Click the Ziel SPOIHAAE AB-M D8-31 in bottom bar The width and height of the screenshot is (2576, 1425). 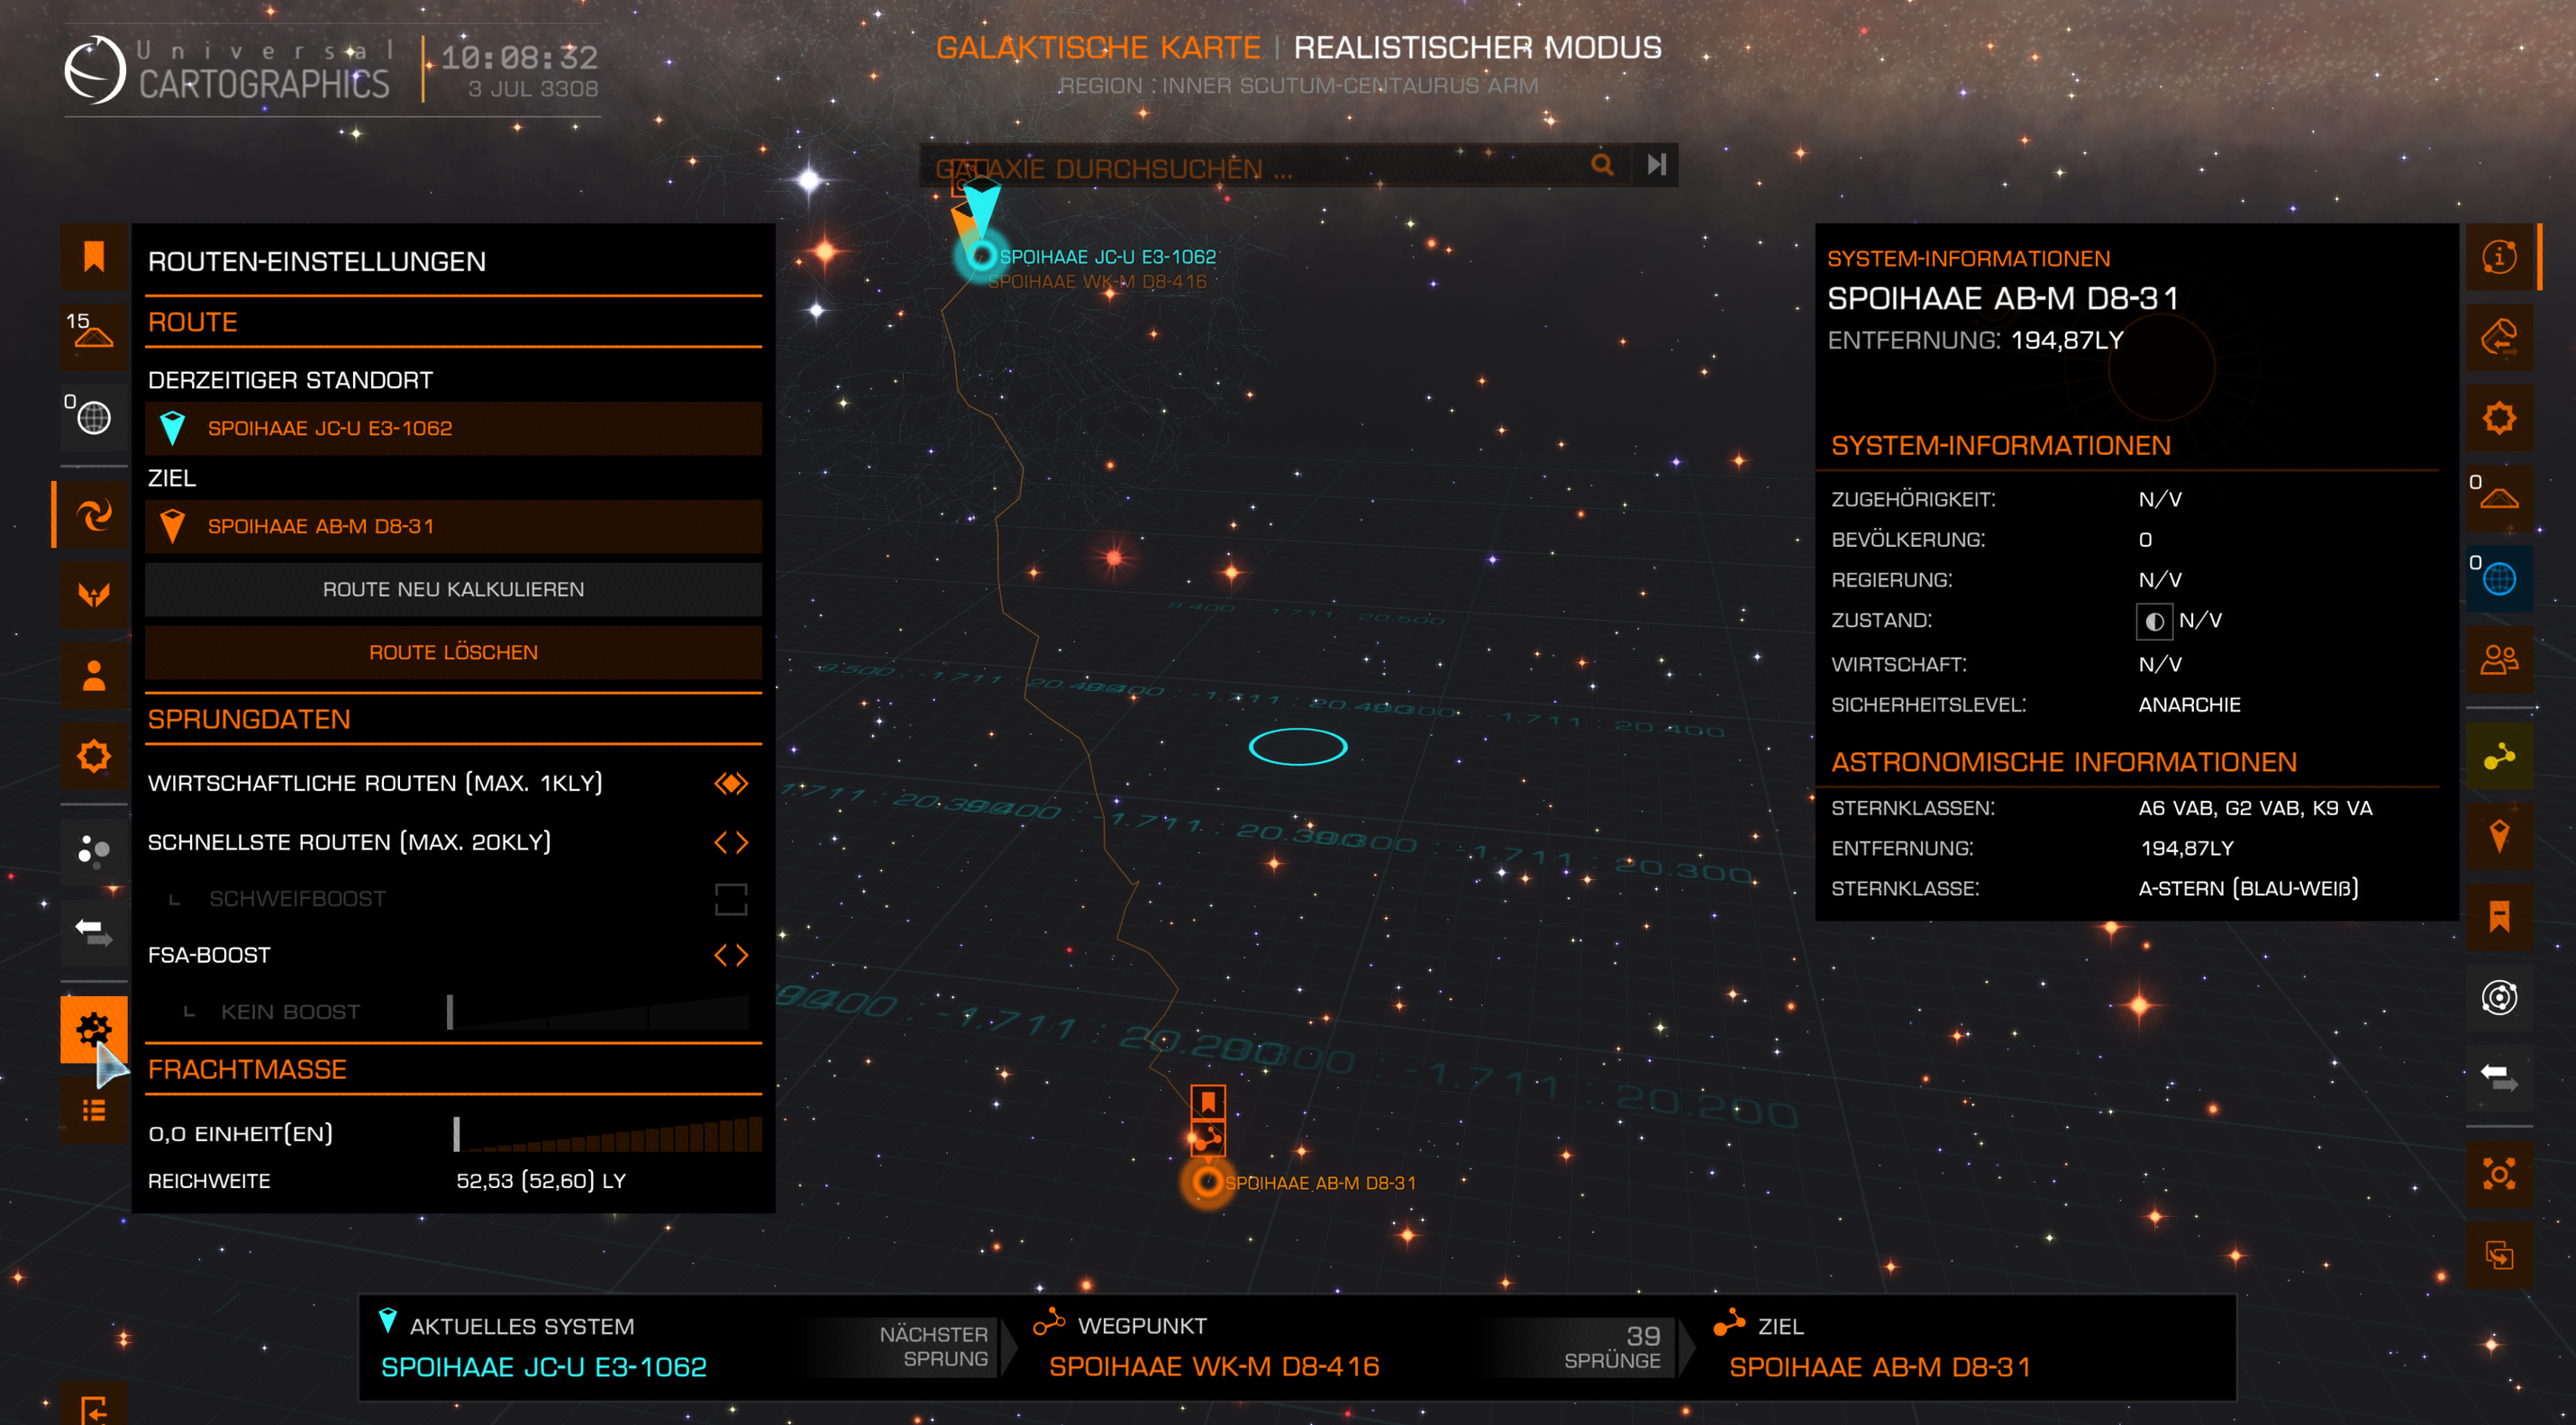1879,1366
